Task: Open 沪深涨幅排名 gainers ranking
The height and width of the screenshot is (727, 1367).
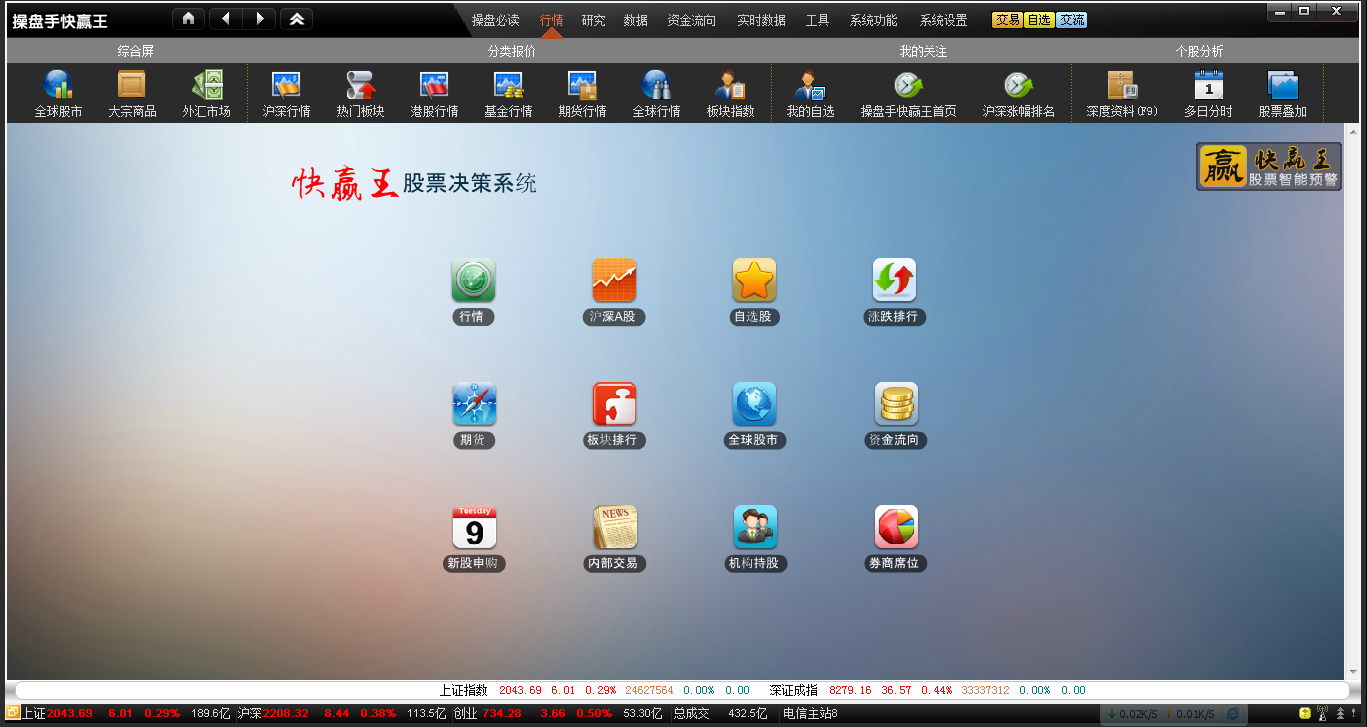Action: tap(1018, 94)
